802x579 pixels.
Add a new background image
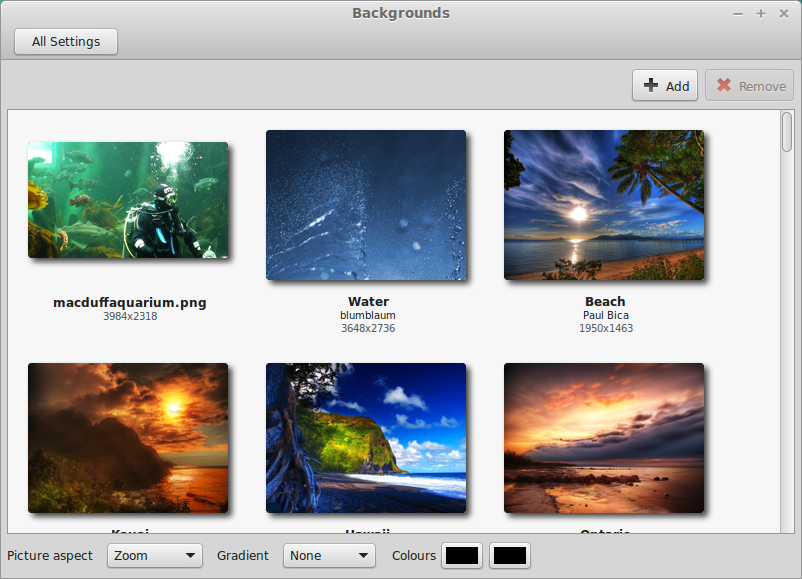coord(665,85)
